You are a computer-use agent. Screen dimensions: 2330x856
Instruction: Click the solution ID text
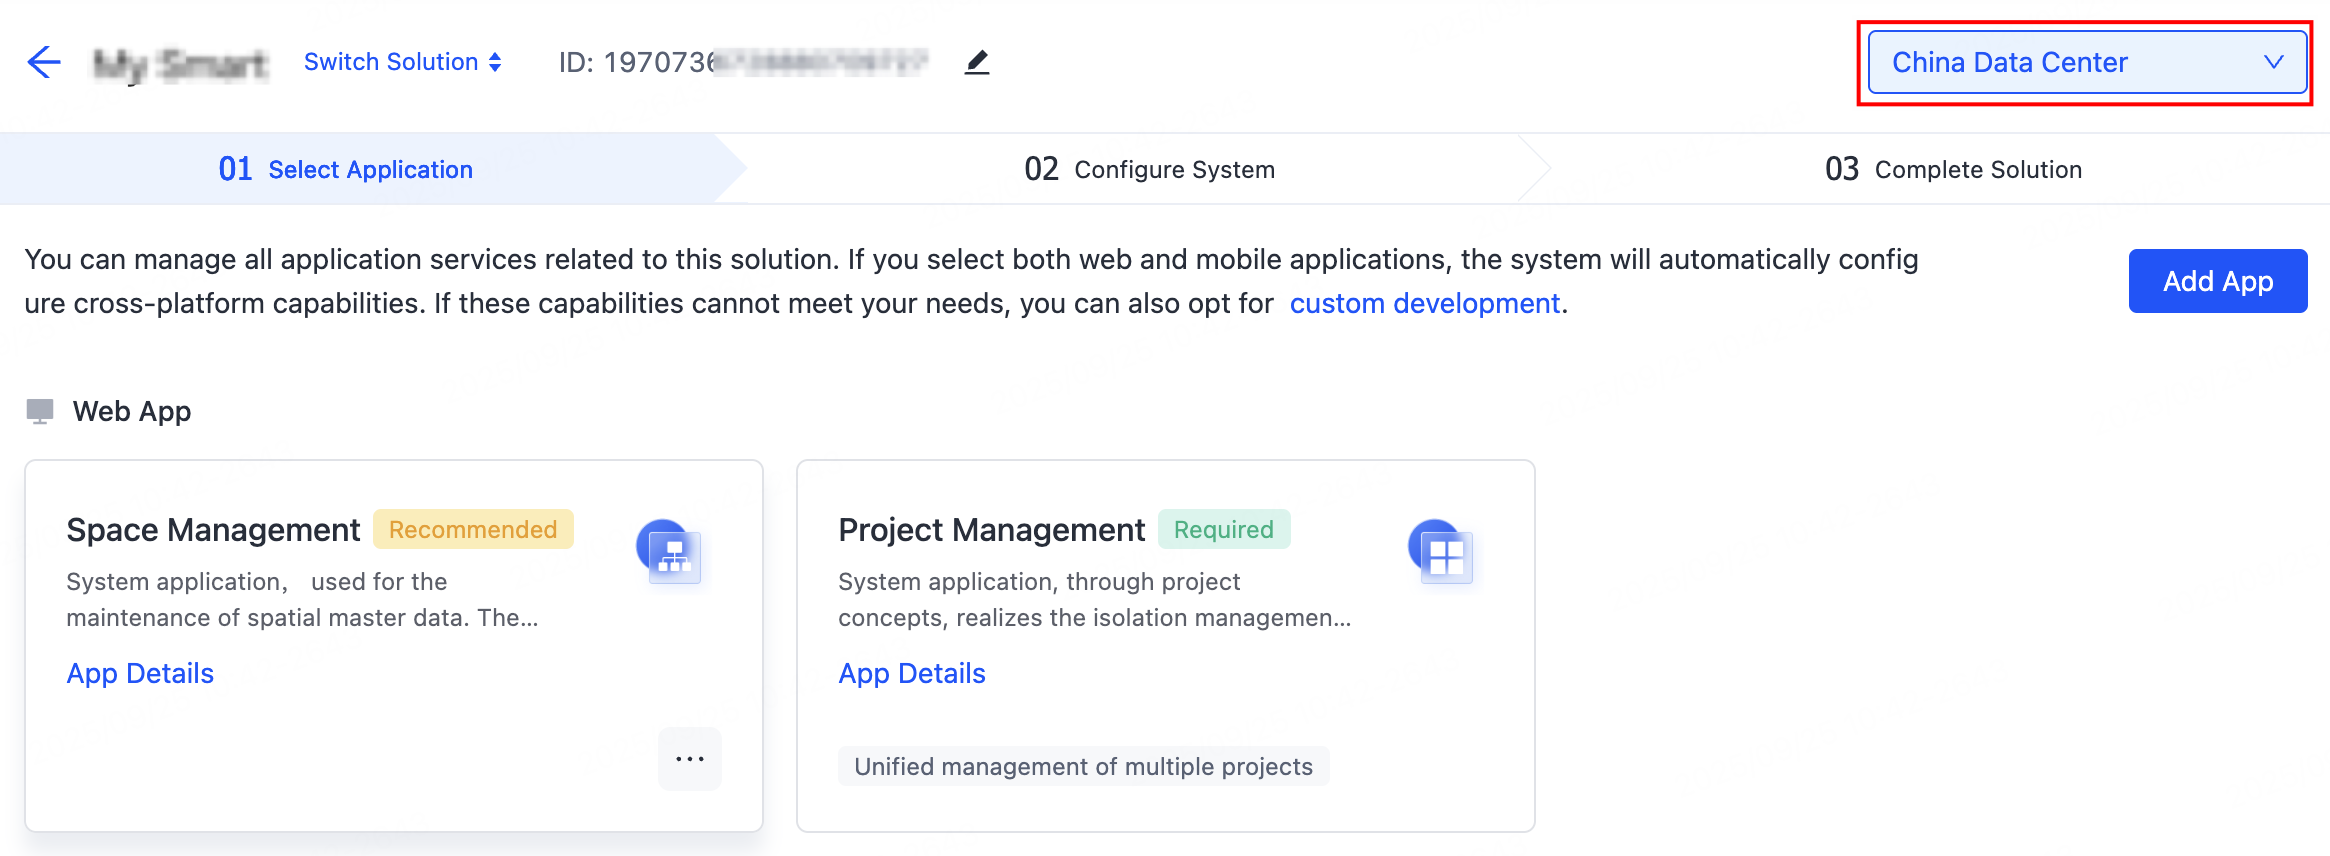tap(743, 62)
